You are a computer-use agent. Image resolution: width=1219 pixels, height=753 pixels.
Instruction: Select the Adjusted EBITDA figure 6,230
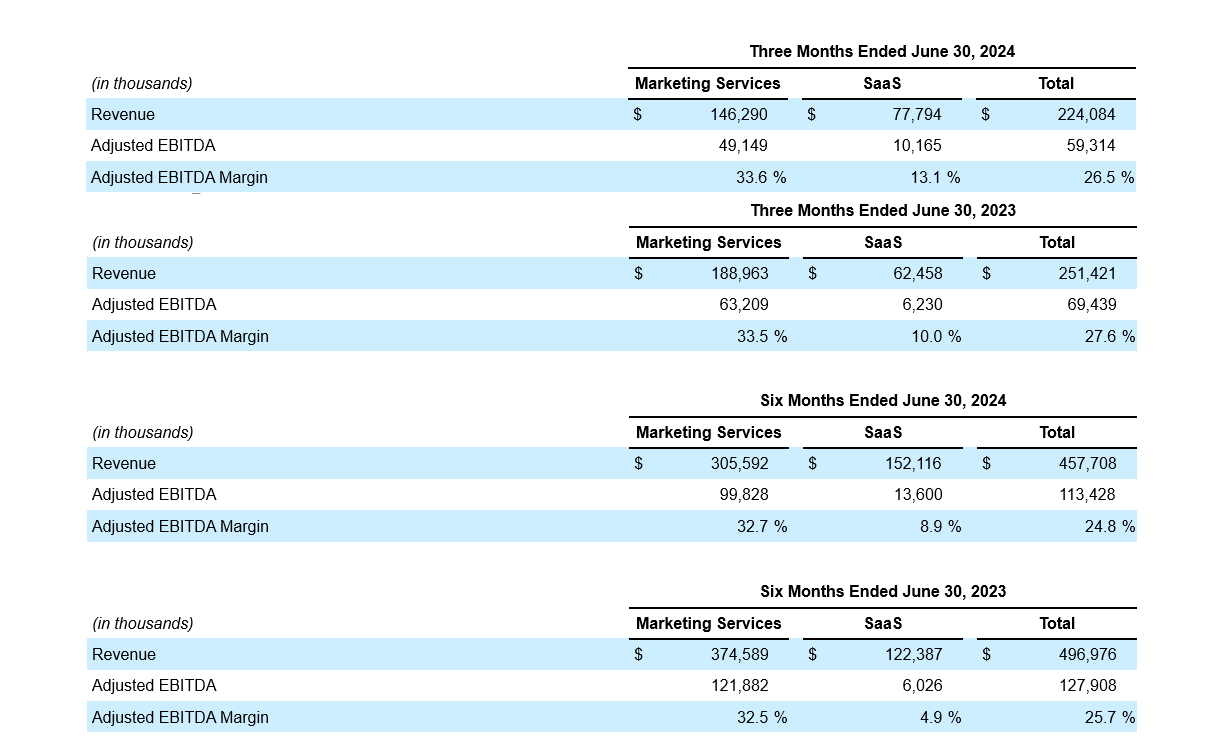[922, 305]
